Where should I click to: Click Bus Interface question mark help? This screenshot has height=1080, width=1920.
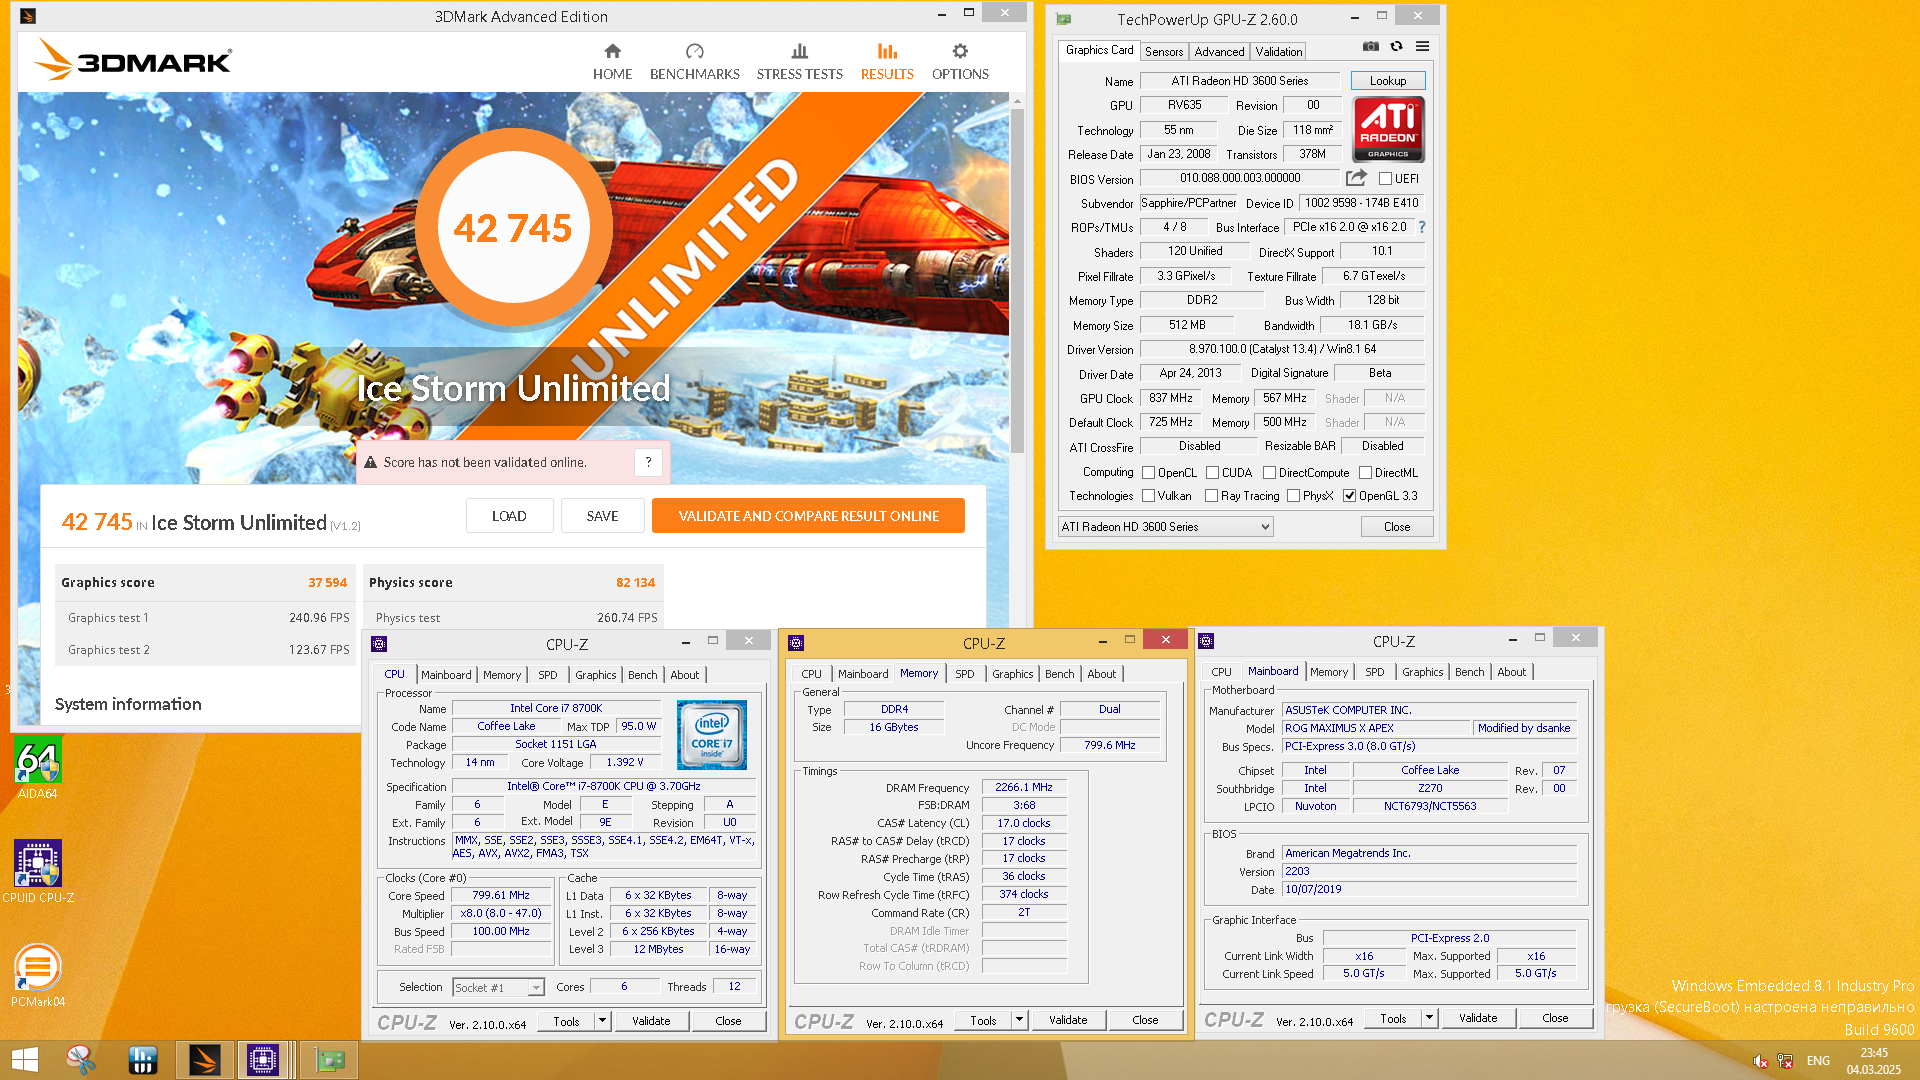pos(1422,227)
